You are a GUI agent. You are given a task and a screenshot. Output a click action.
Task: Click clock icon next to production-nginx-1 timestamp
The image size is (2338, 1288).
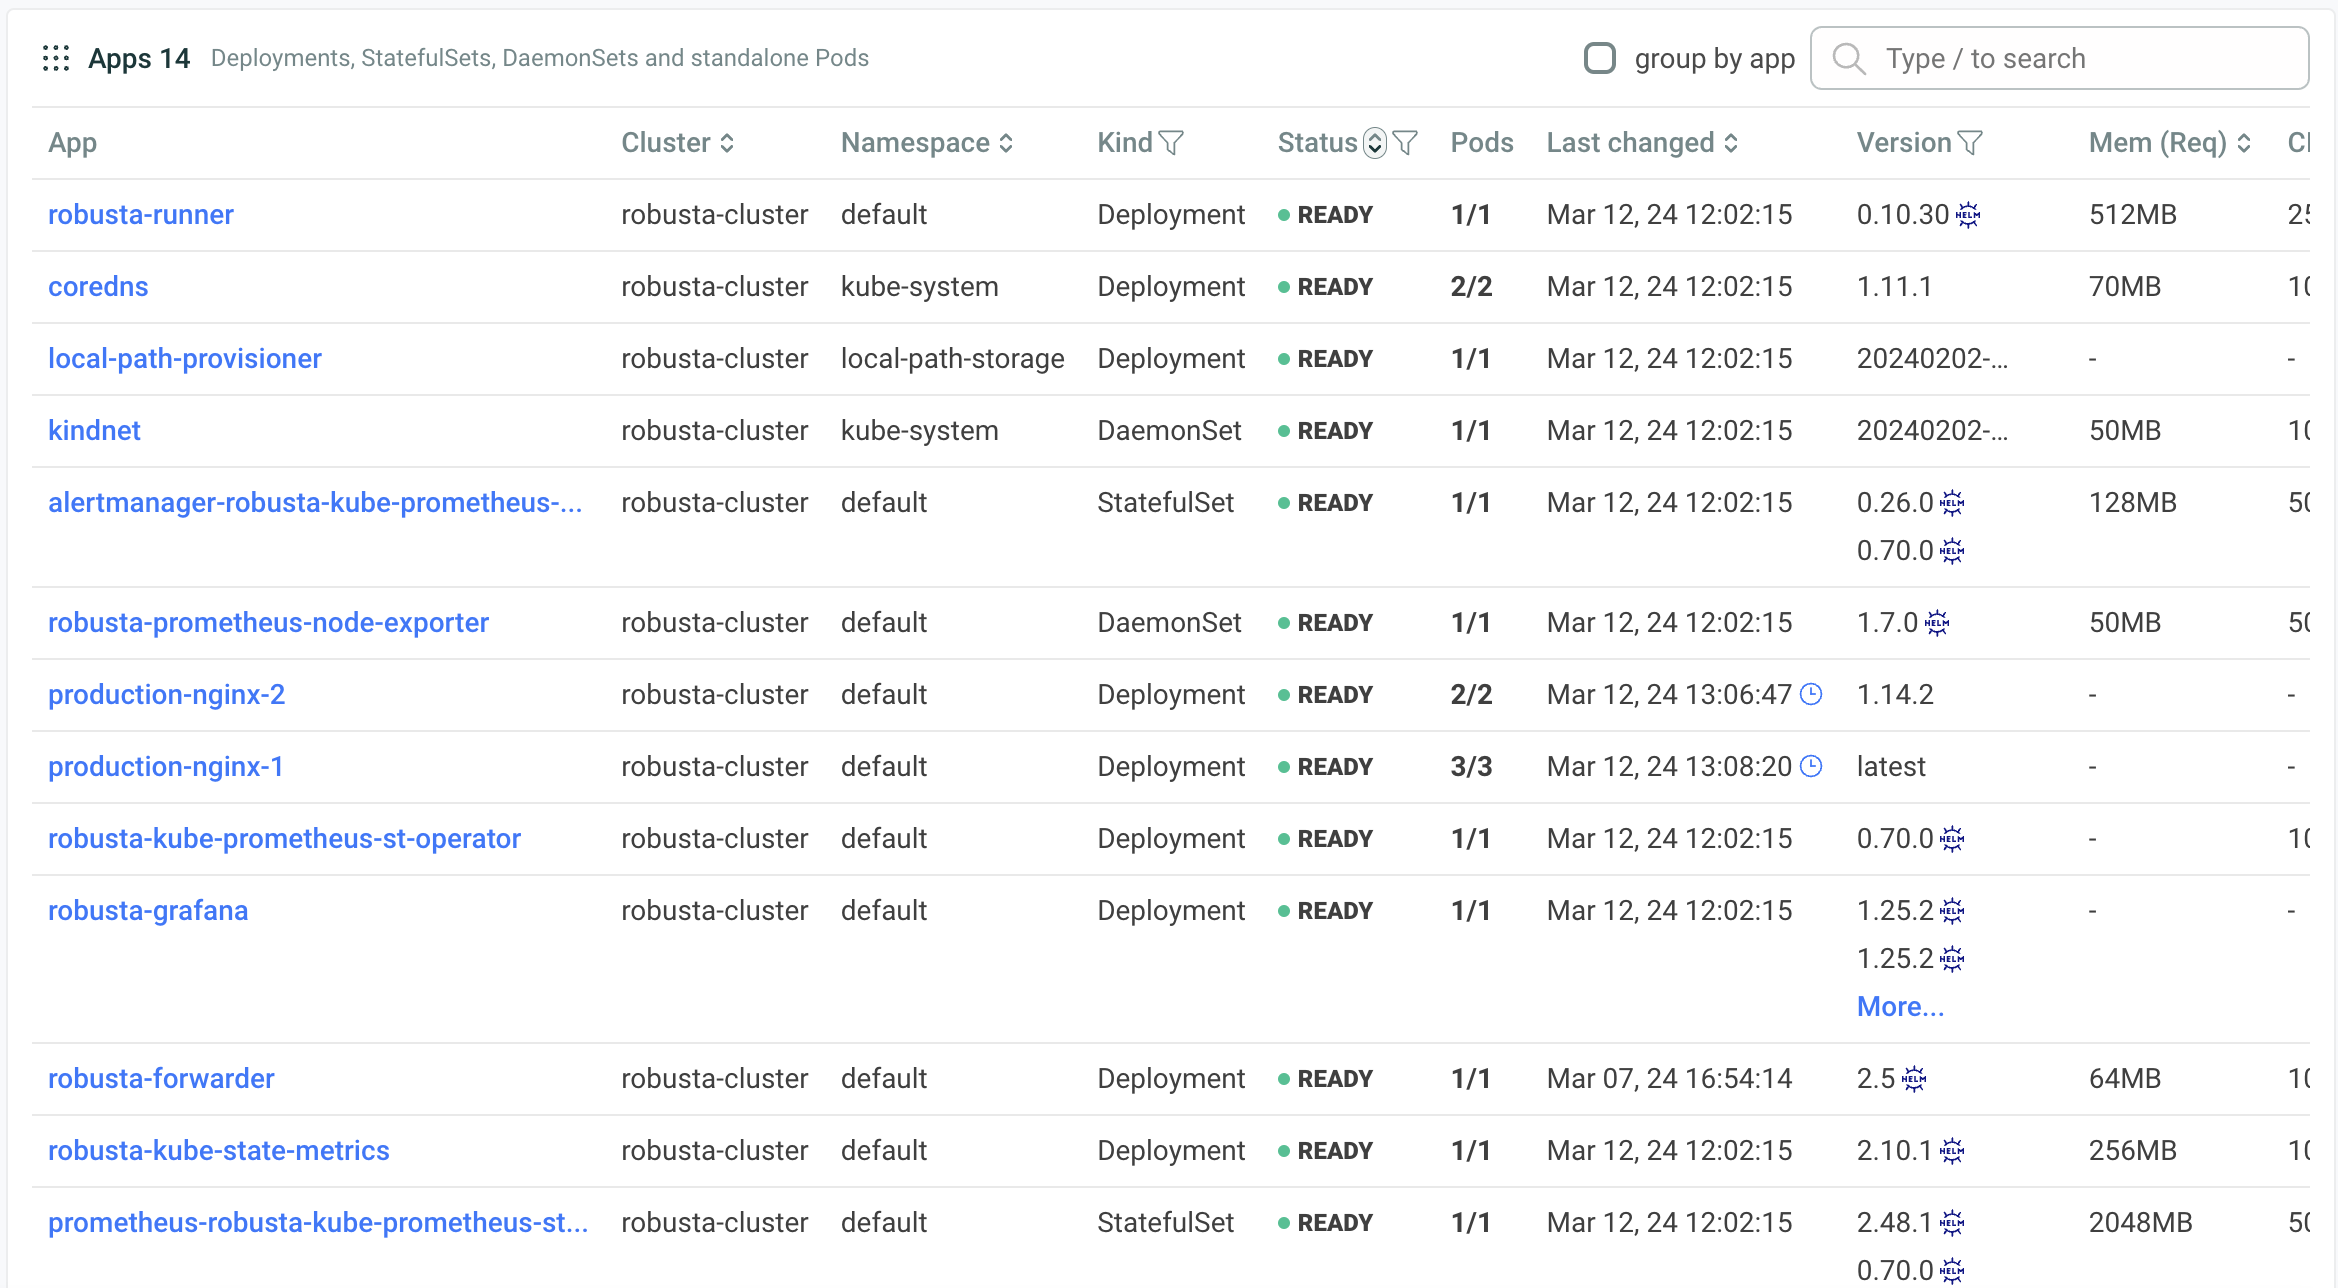1811,766
